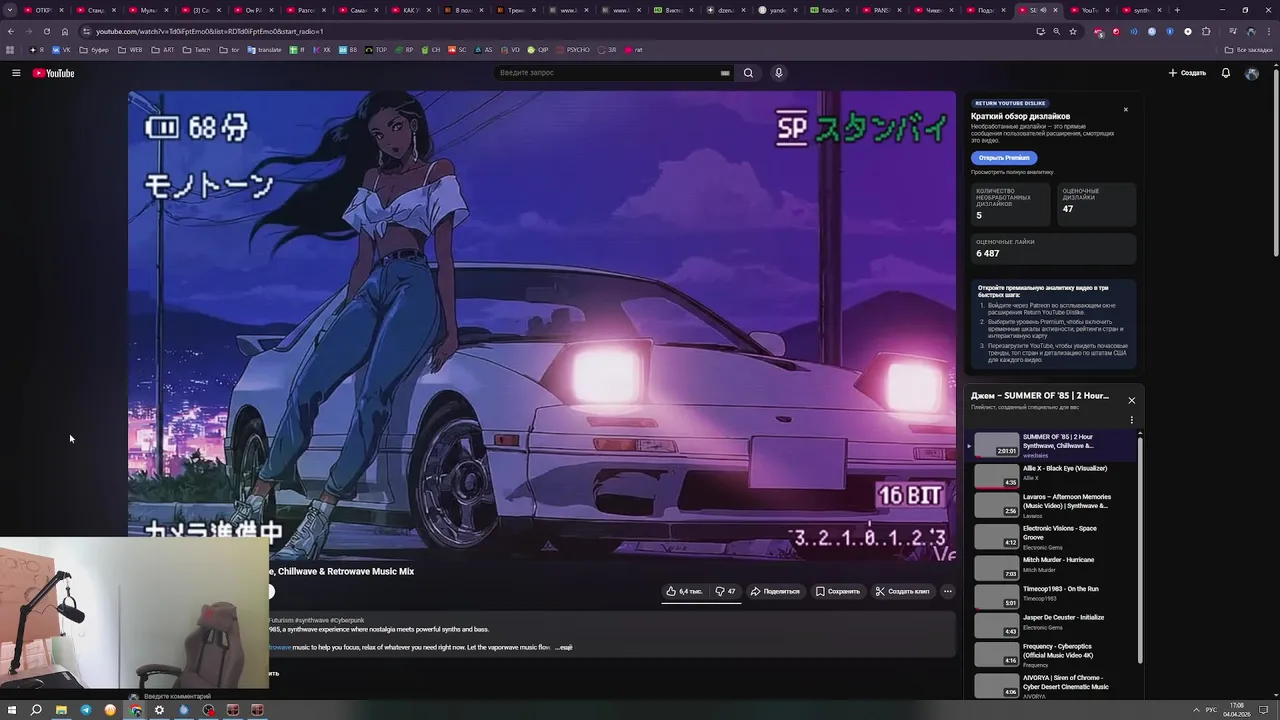Screen dimensions: 1280x720
Task: Open the Twitch bookmarks folder
Action: pos(197,49)
